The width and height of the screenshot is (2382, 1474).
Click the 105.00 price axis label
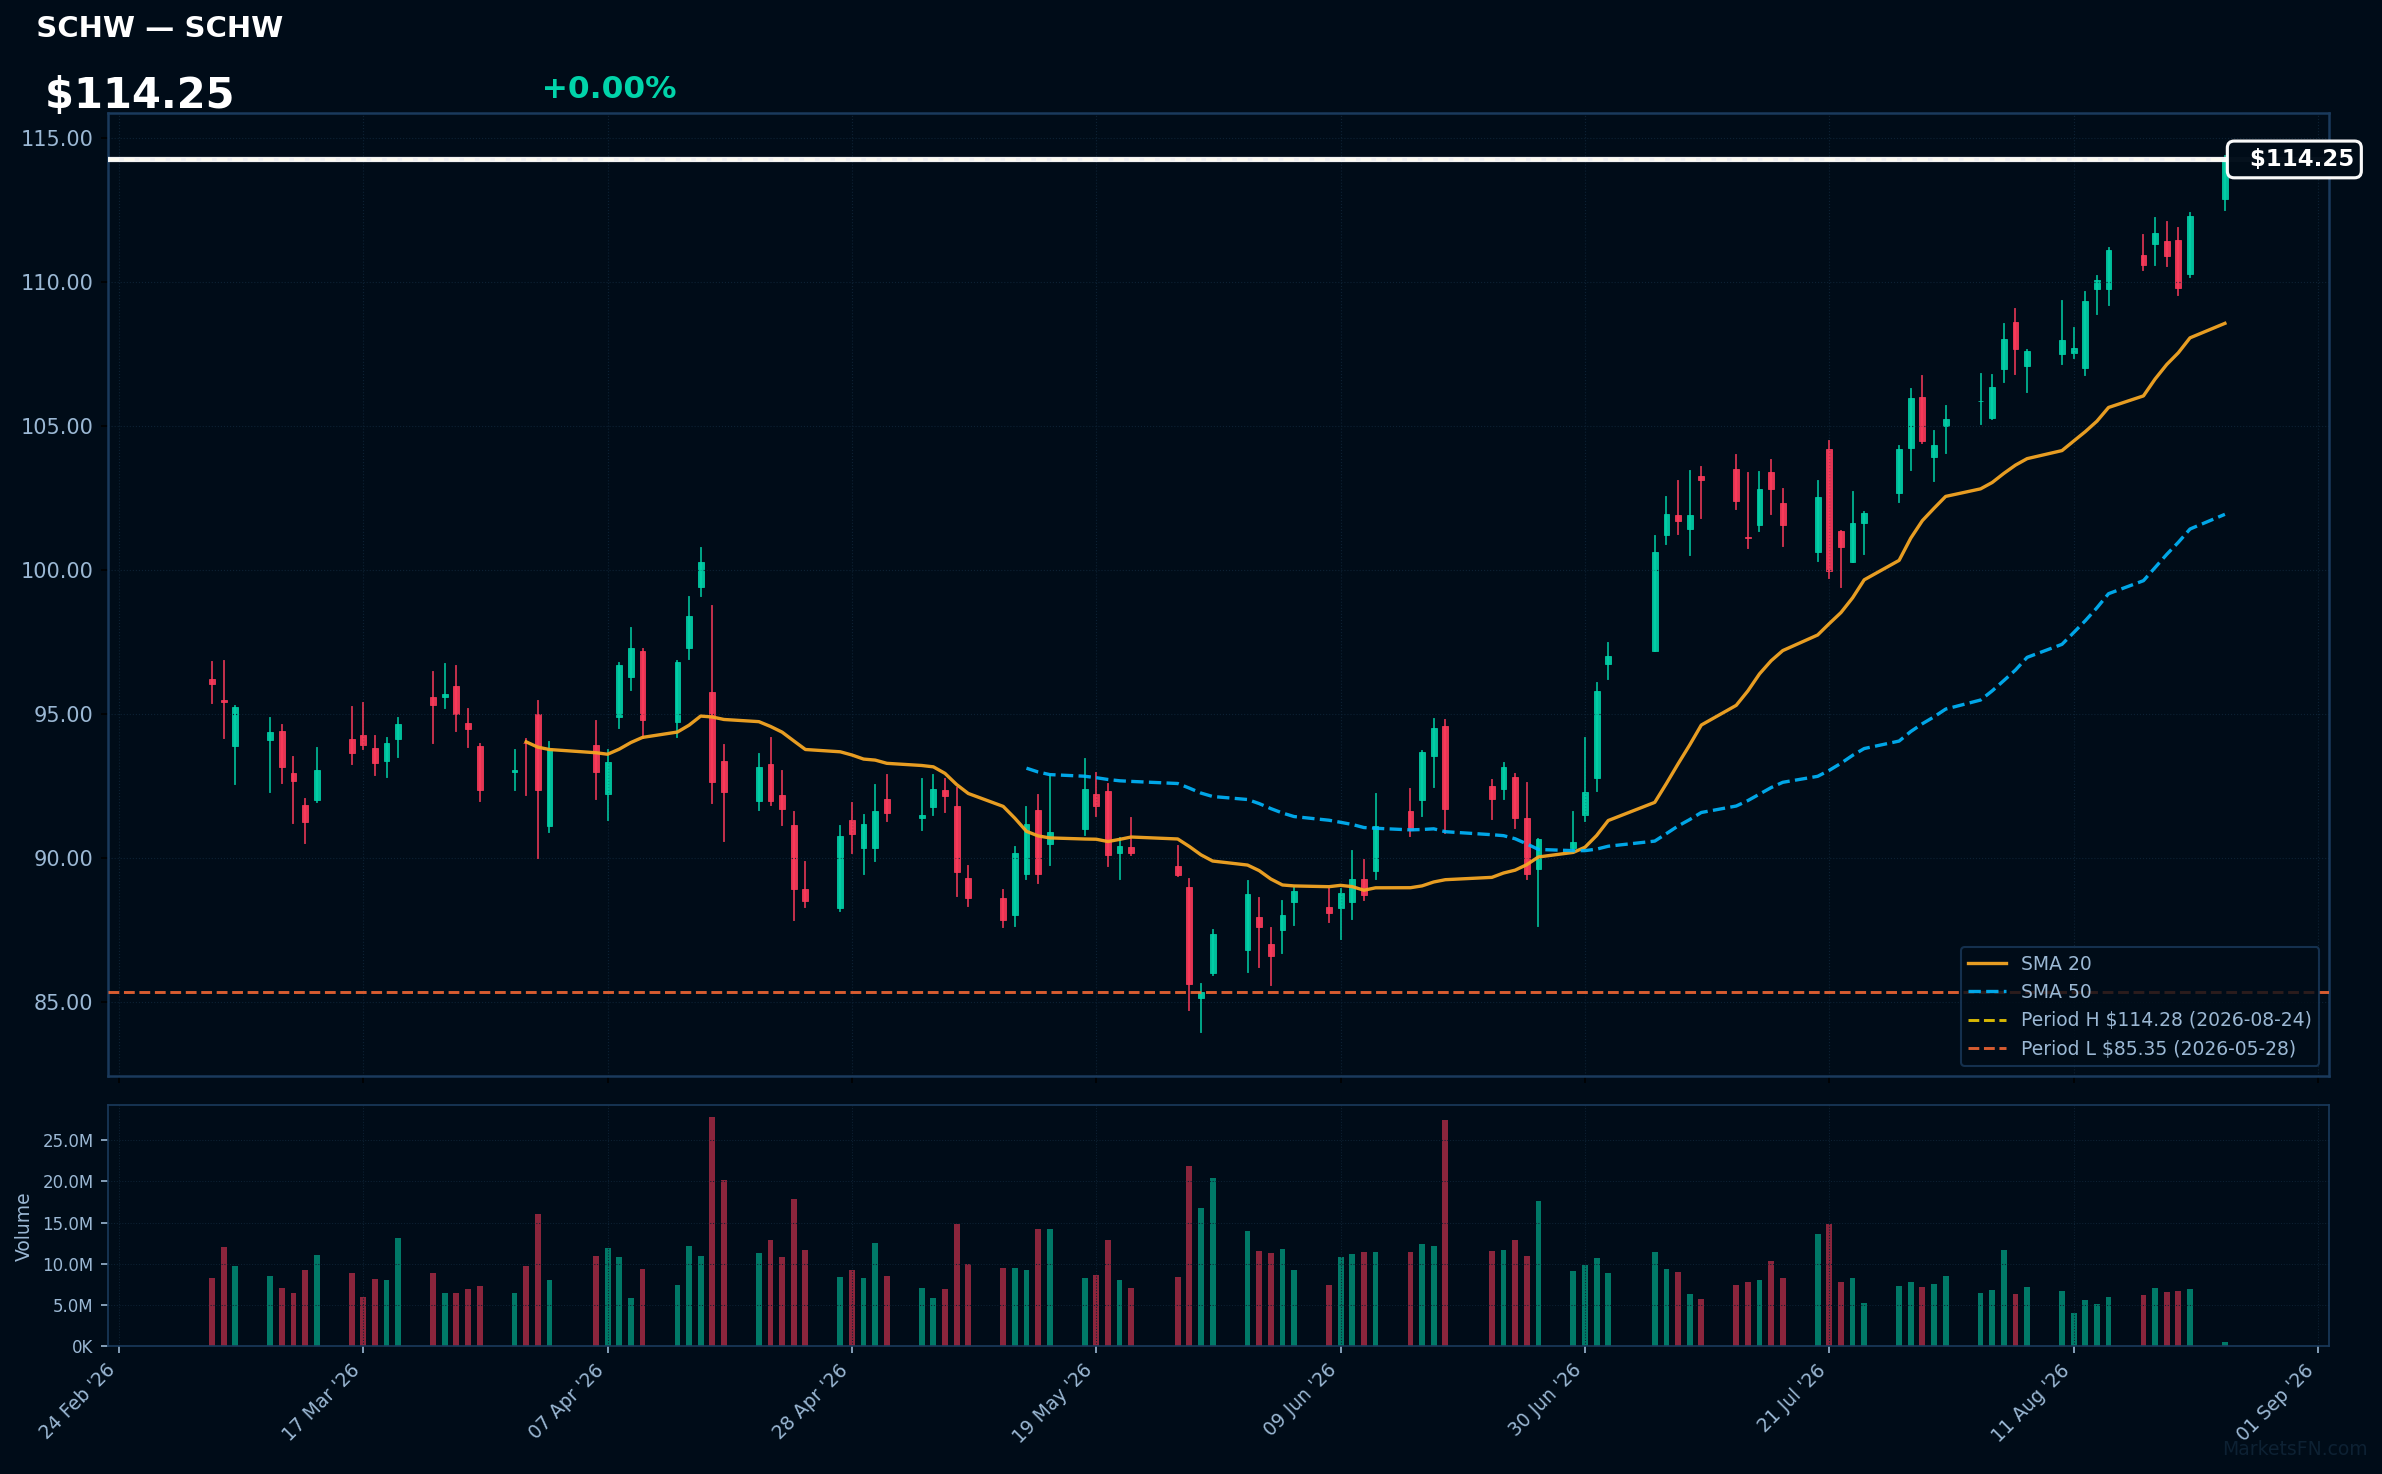[57, 426]
